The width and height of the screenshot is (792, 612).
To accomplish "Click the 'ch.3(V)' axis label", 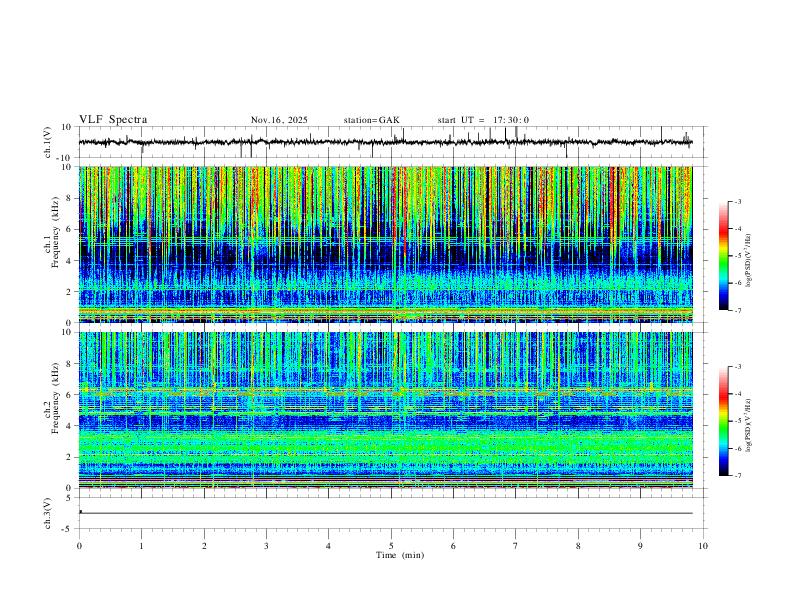I will [48, 513].
